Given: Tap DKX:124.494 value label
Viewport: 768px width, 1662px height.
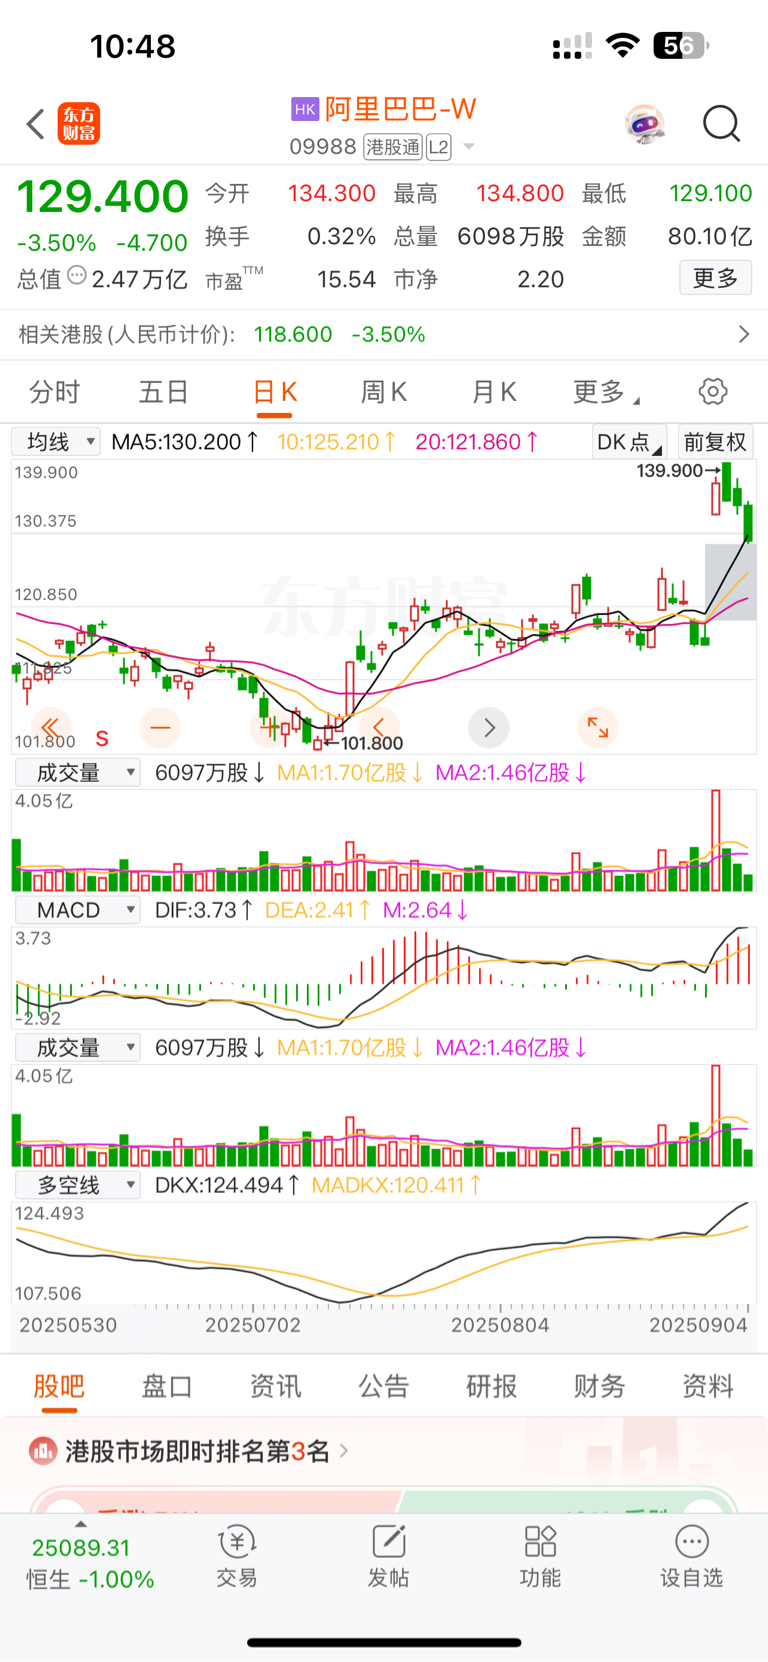Looking at the screenshot, I should tap(227, 1185).
